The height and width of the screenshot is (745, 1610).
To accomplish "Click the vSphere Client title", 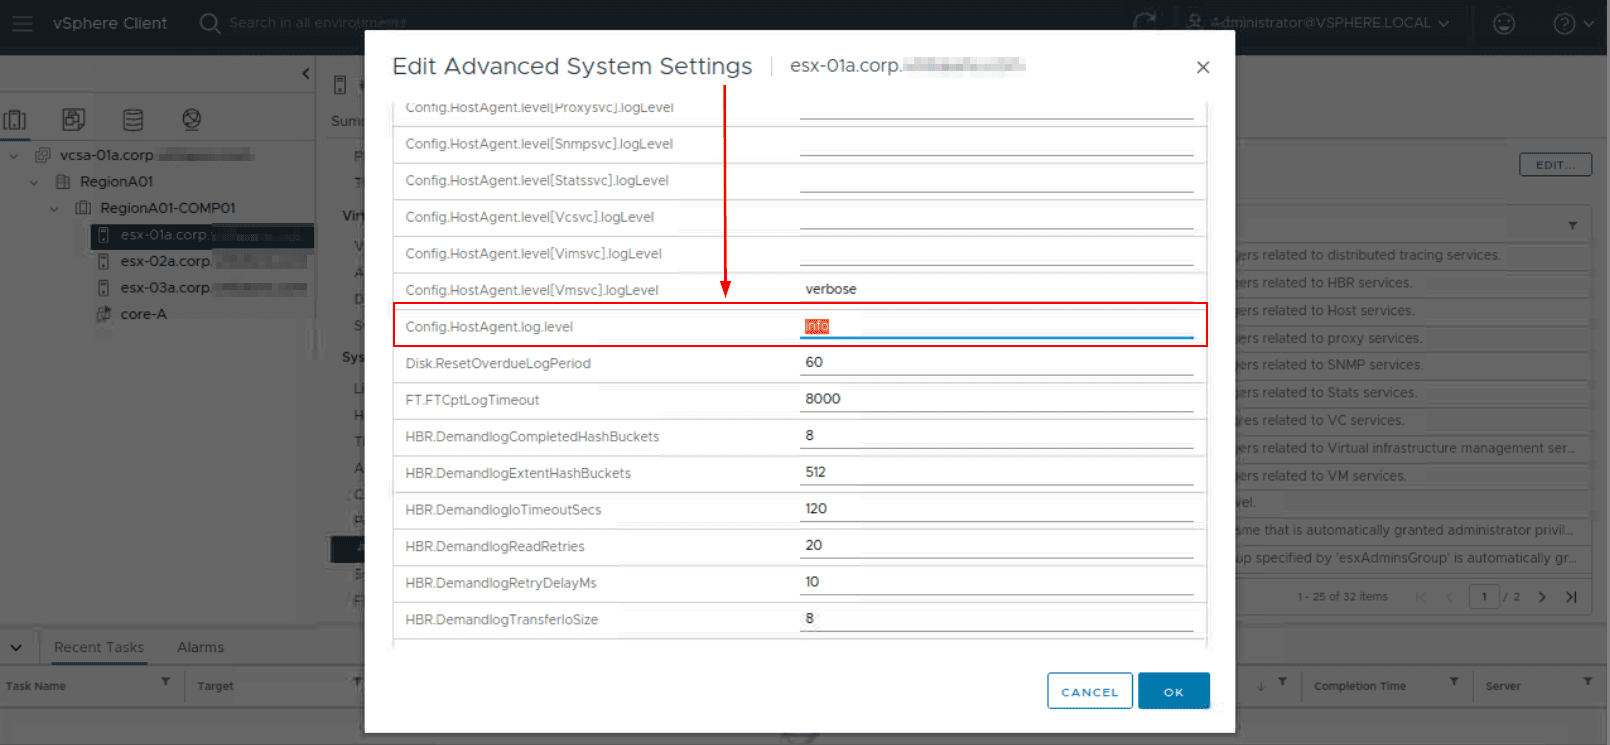I will [x=110, y=23].
